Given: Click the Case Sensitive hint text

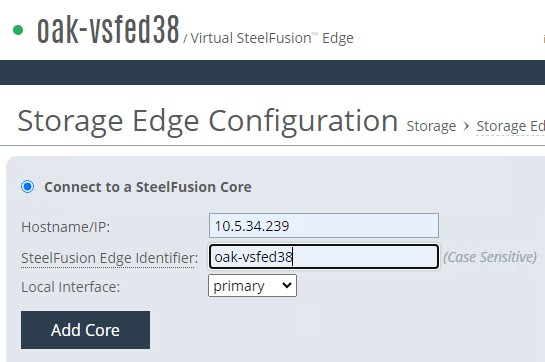Looking at the screenshot, I should 490,257.
